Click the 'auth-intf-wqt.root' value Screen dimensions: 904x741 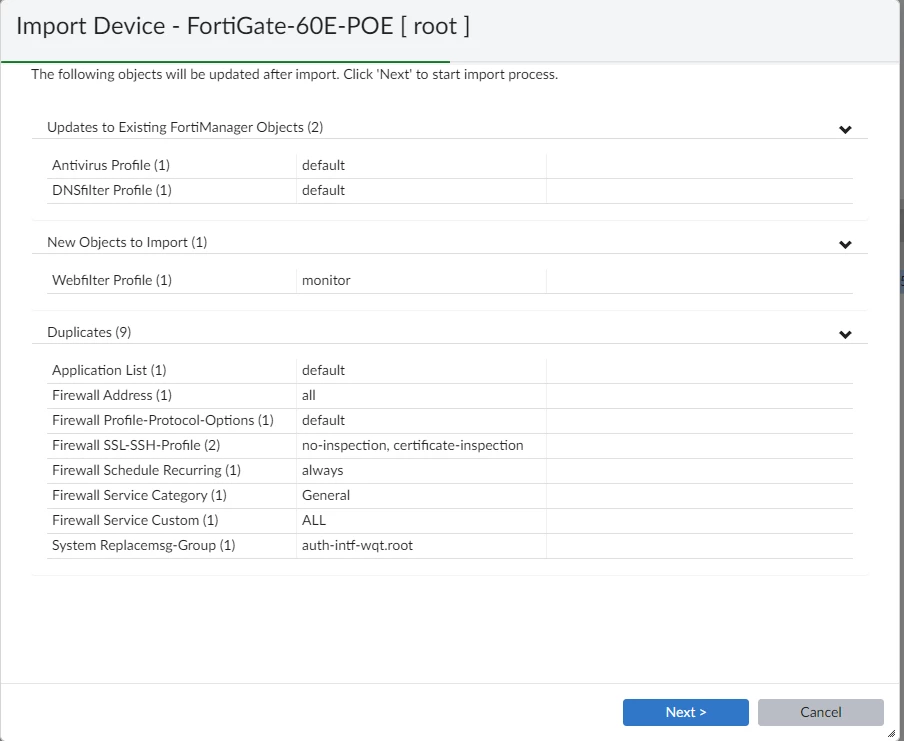(357, 546)
